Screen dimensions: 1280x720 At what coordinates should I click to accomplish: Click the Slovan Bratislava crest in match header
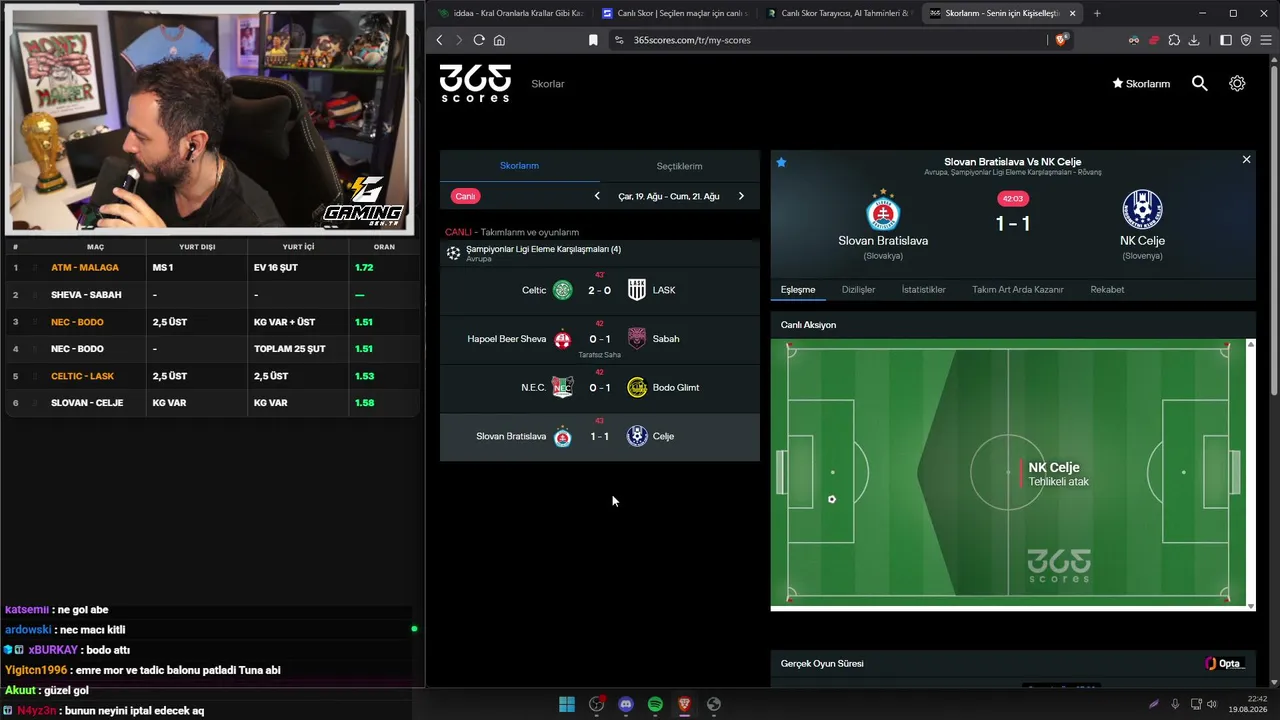883,210
